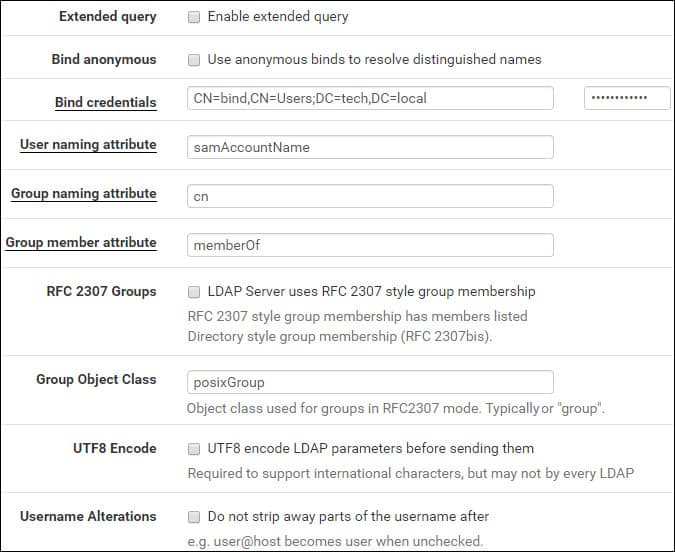
Task: Check RFC 2307 style group membership box
Action: [x=194, y=292]
